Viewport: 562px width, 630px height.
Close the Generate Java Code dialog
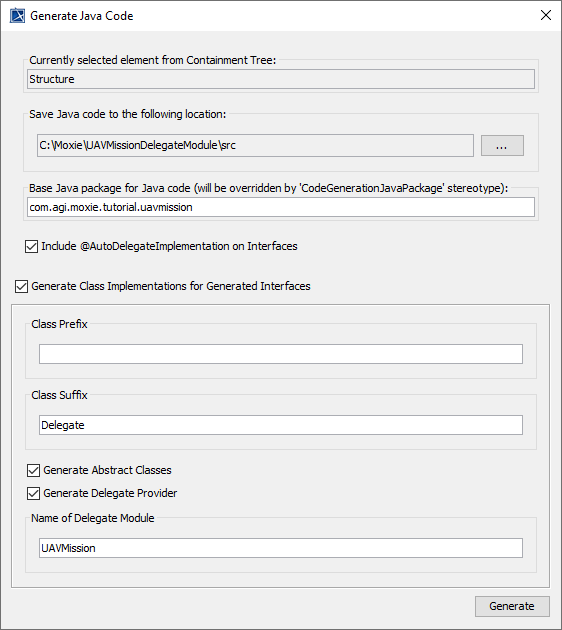pos(546,15)
